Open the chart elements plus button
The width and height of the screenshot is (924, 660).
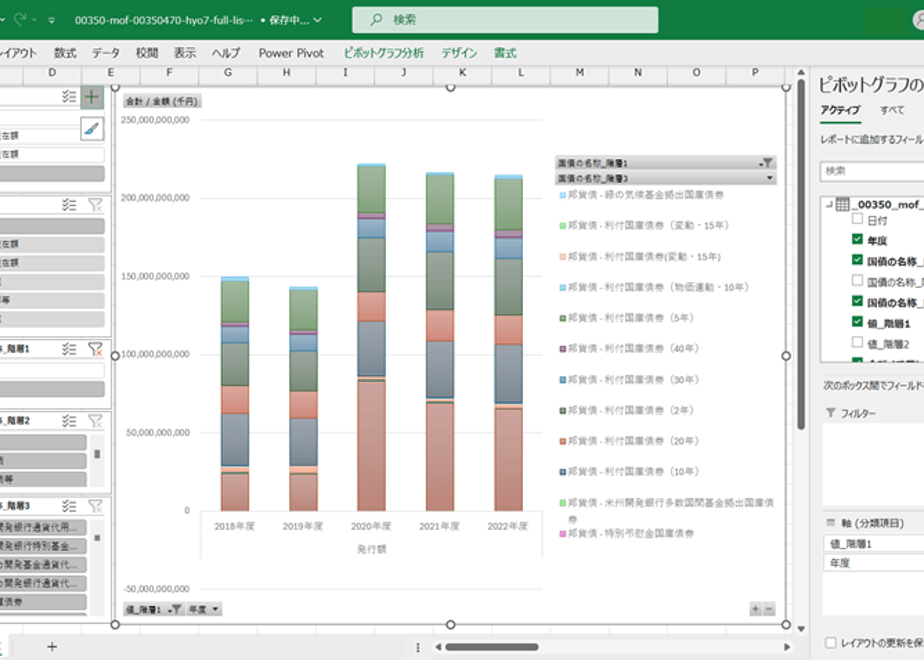click(x=91, y=97)
